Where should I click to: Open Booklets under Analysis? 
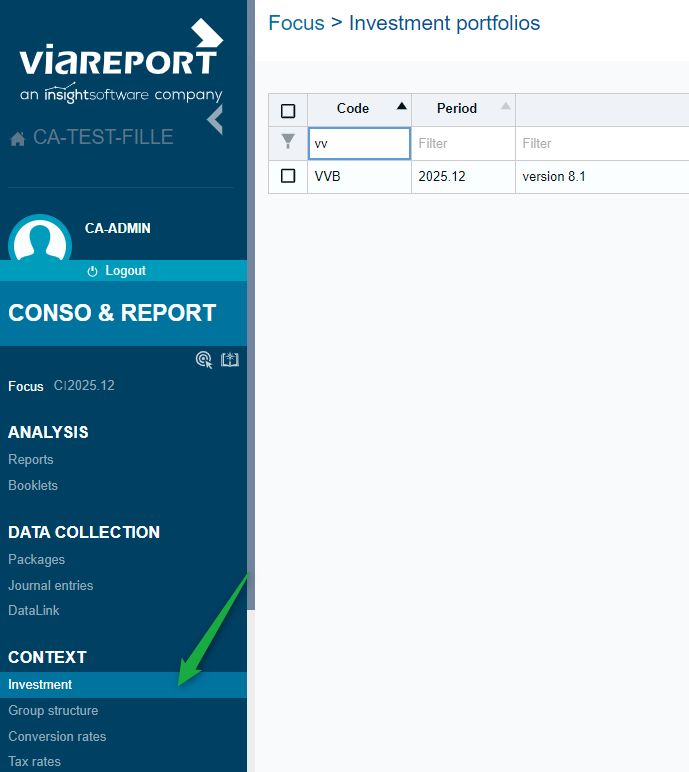click(33, 485)
